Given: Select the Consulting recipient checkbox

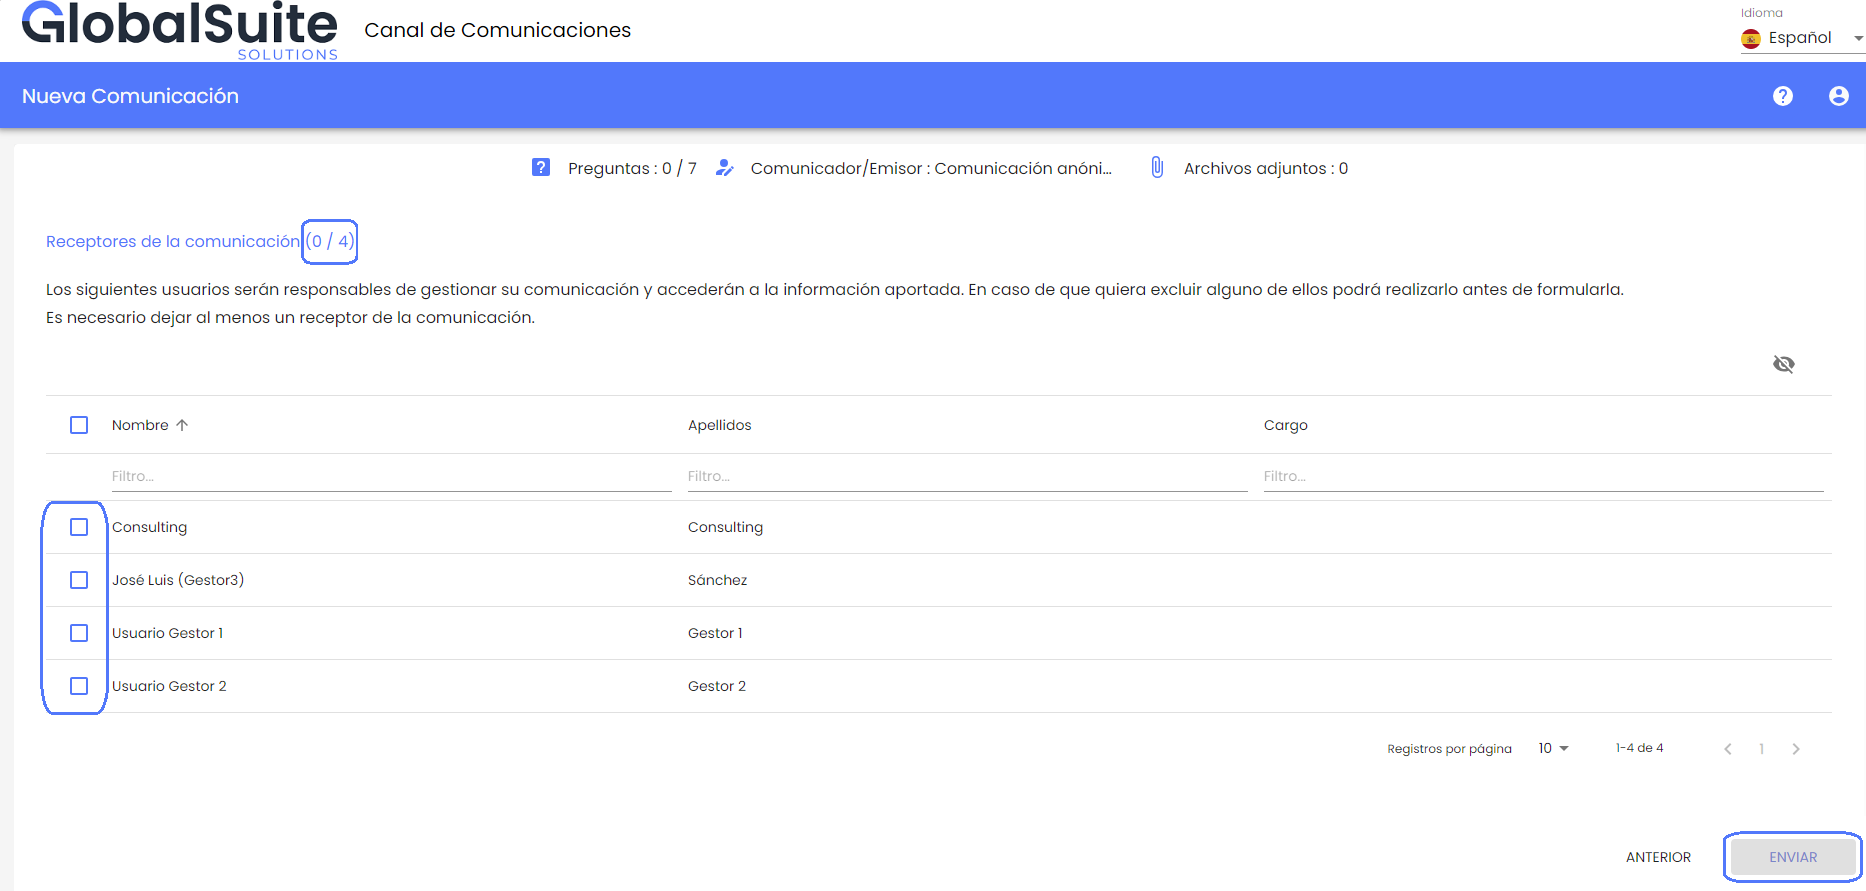Looking at the screenshot, I should pos(79,527).
